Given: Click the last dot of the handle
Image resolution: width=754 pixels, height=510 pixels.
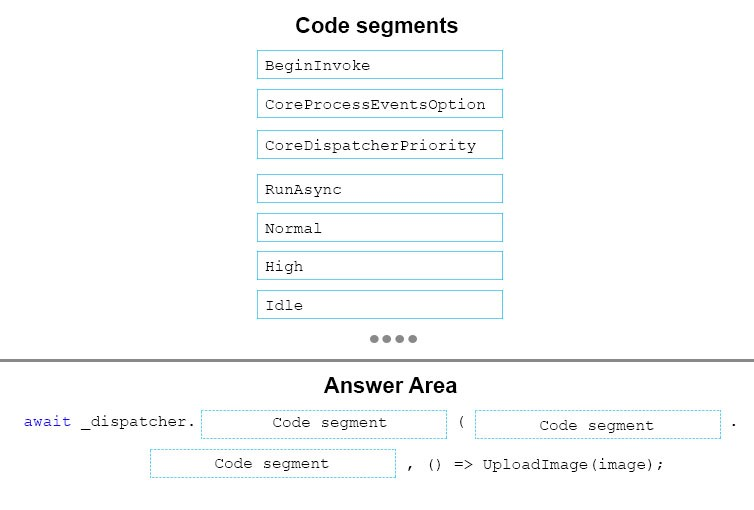Looking at the screenshot, I should [x=413, y=339].
